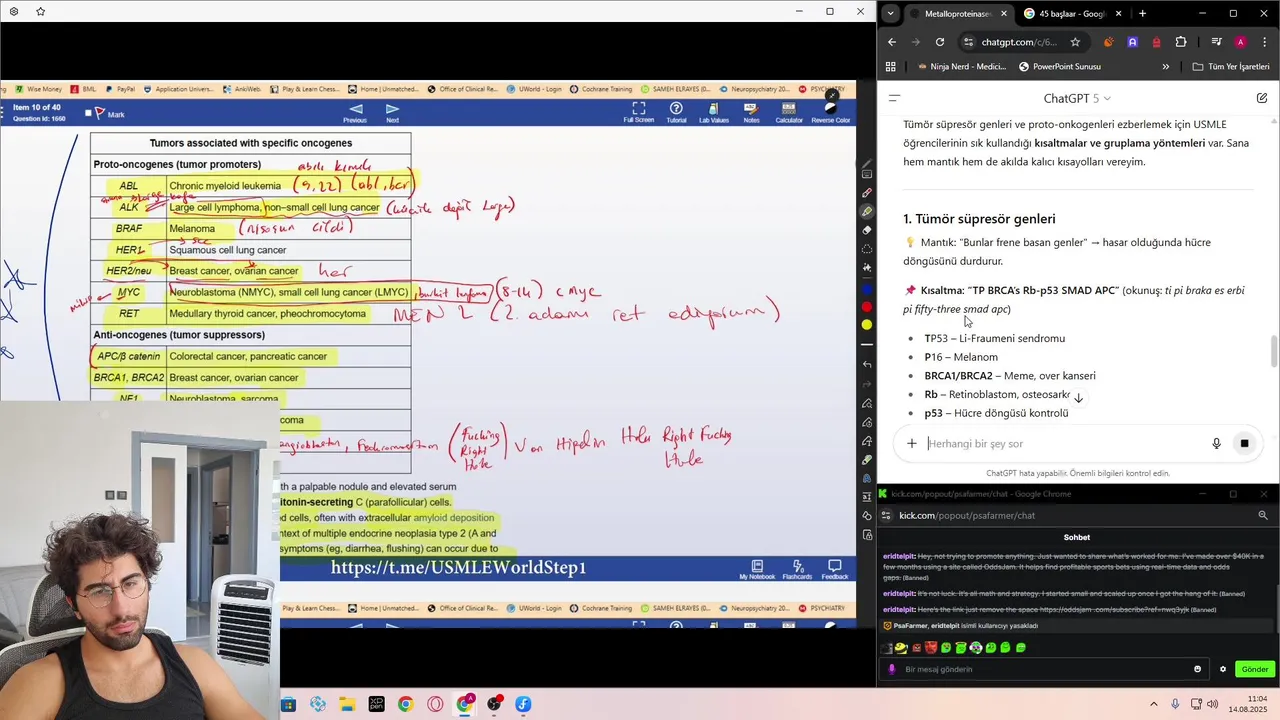Open Chrome tab search dropdown

890,13
